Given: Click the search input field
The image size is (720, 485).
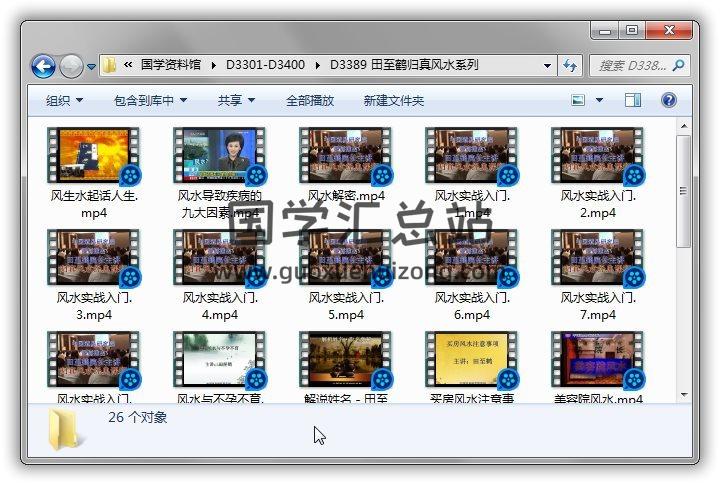Looking at the screenshot, I should point(630,66).
